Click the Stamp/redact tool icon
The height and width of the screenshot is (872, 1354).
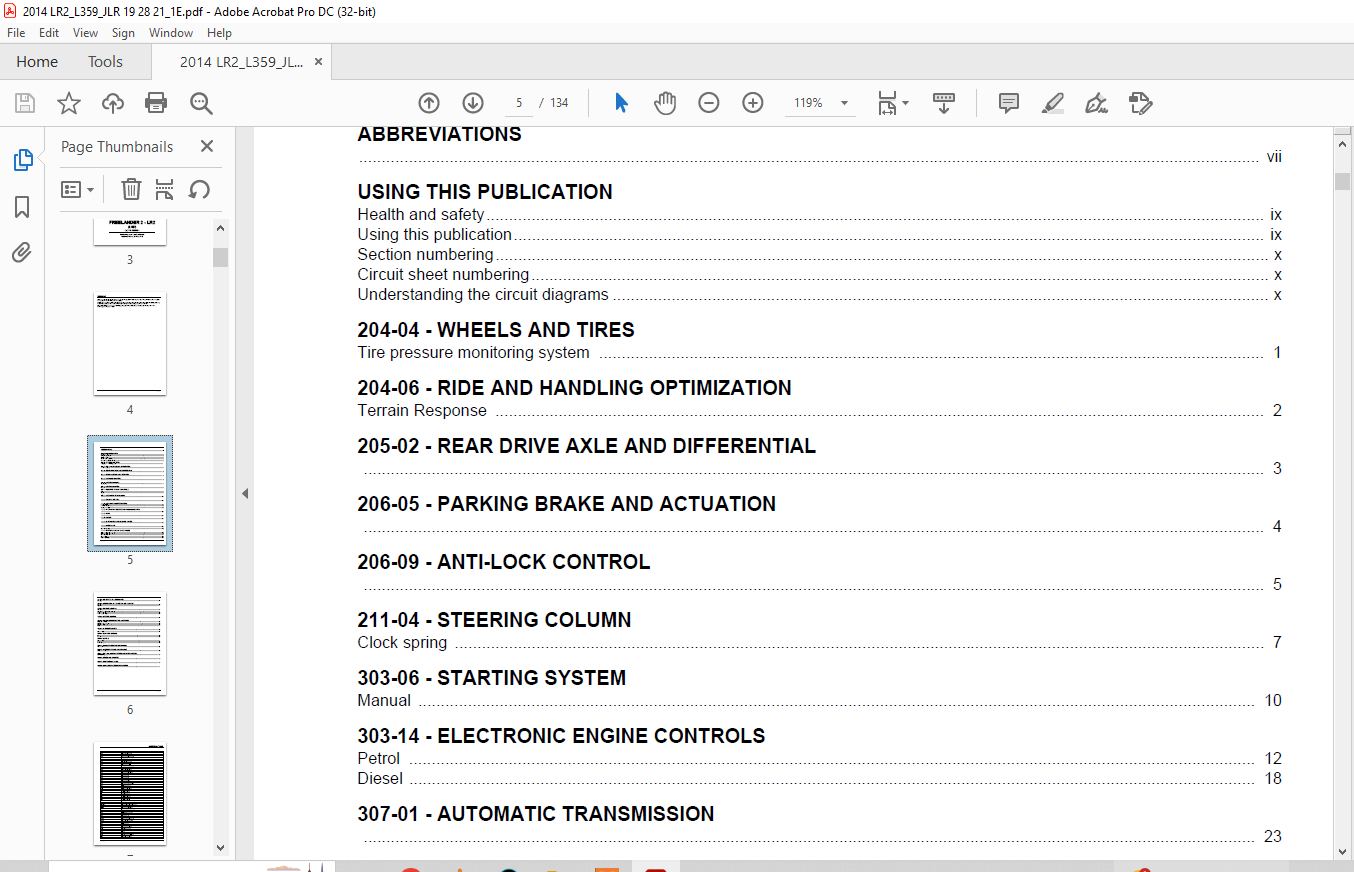point(1141,103)
